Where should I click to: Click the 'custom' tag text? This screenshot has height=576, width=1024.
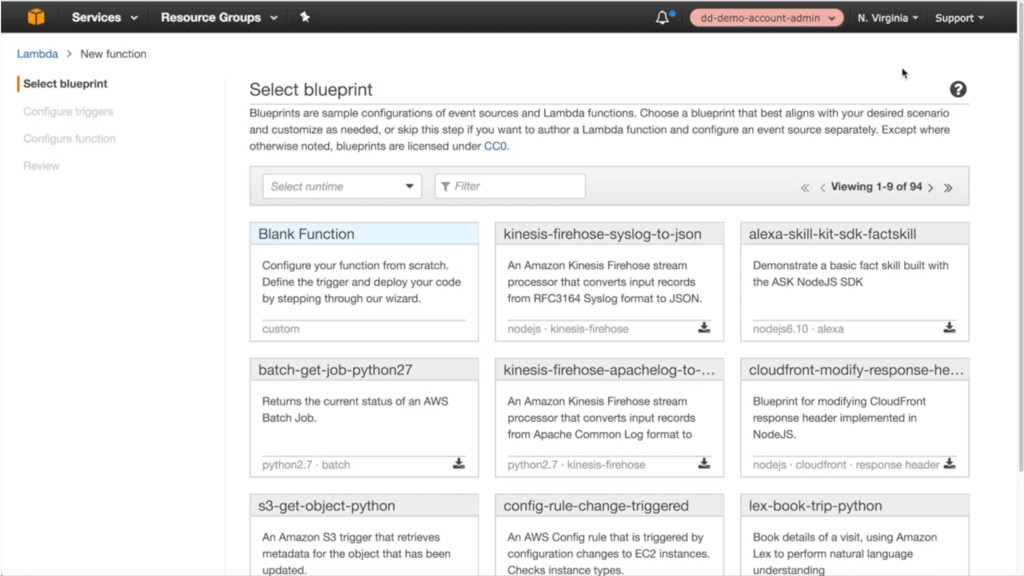click(x=281, y=328)
